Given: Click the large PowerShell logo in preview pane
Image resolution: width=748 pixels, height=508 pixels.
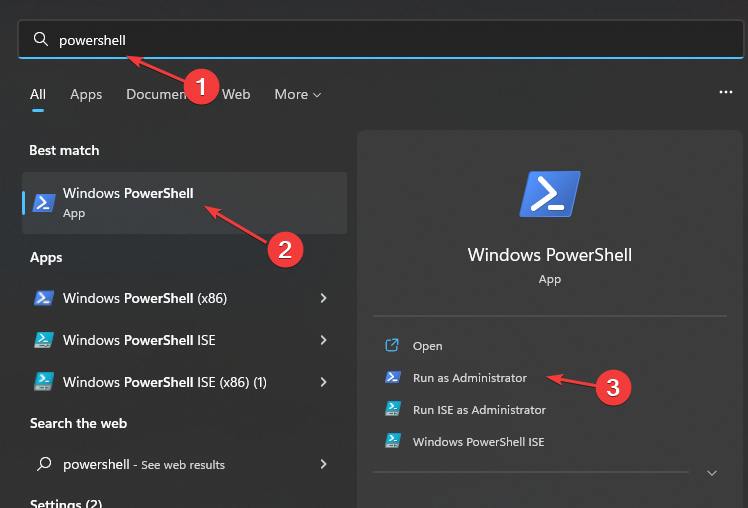Looking at the screenshot, I should point(550,194).
